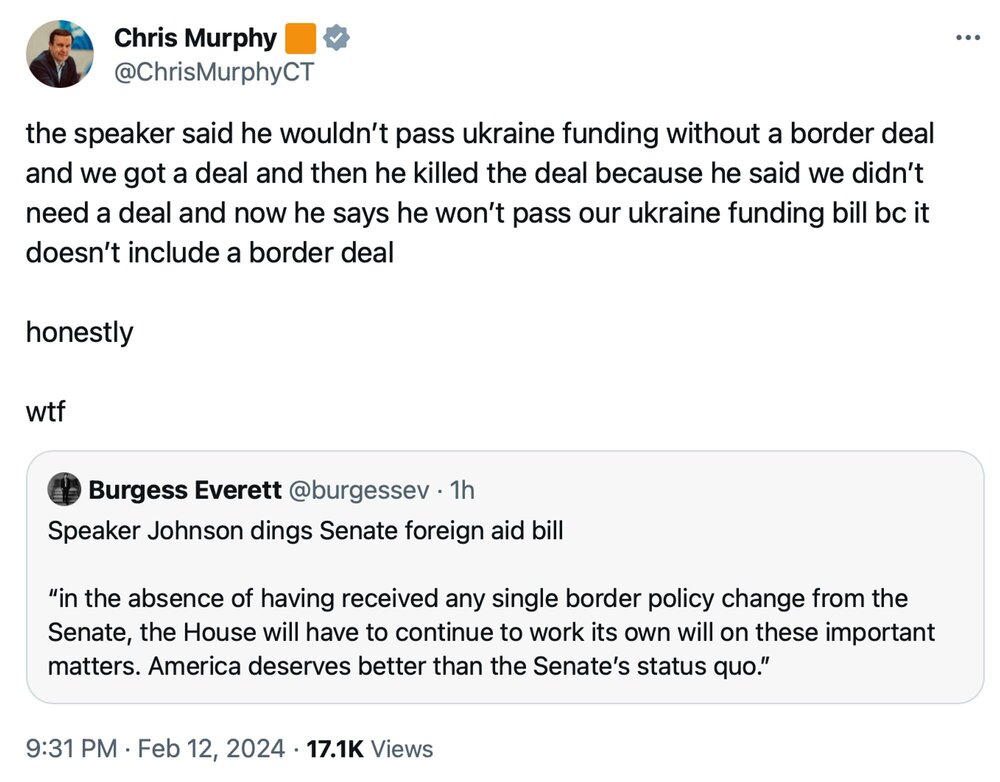Screen dimensions: 1000x782
Task: Open the @ChrisMurphyCT handle link
Action: (214, 72)
